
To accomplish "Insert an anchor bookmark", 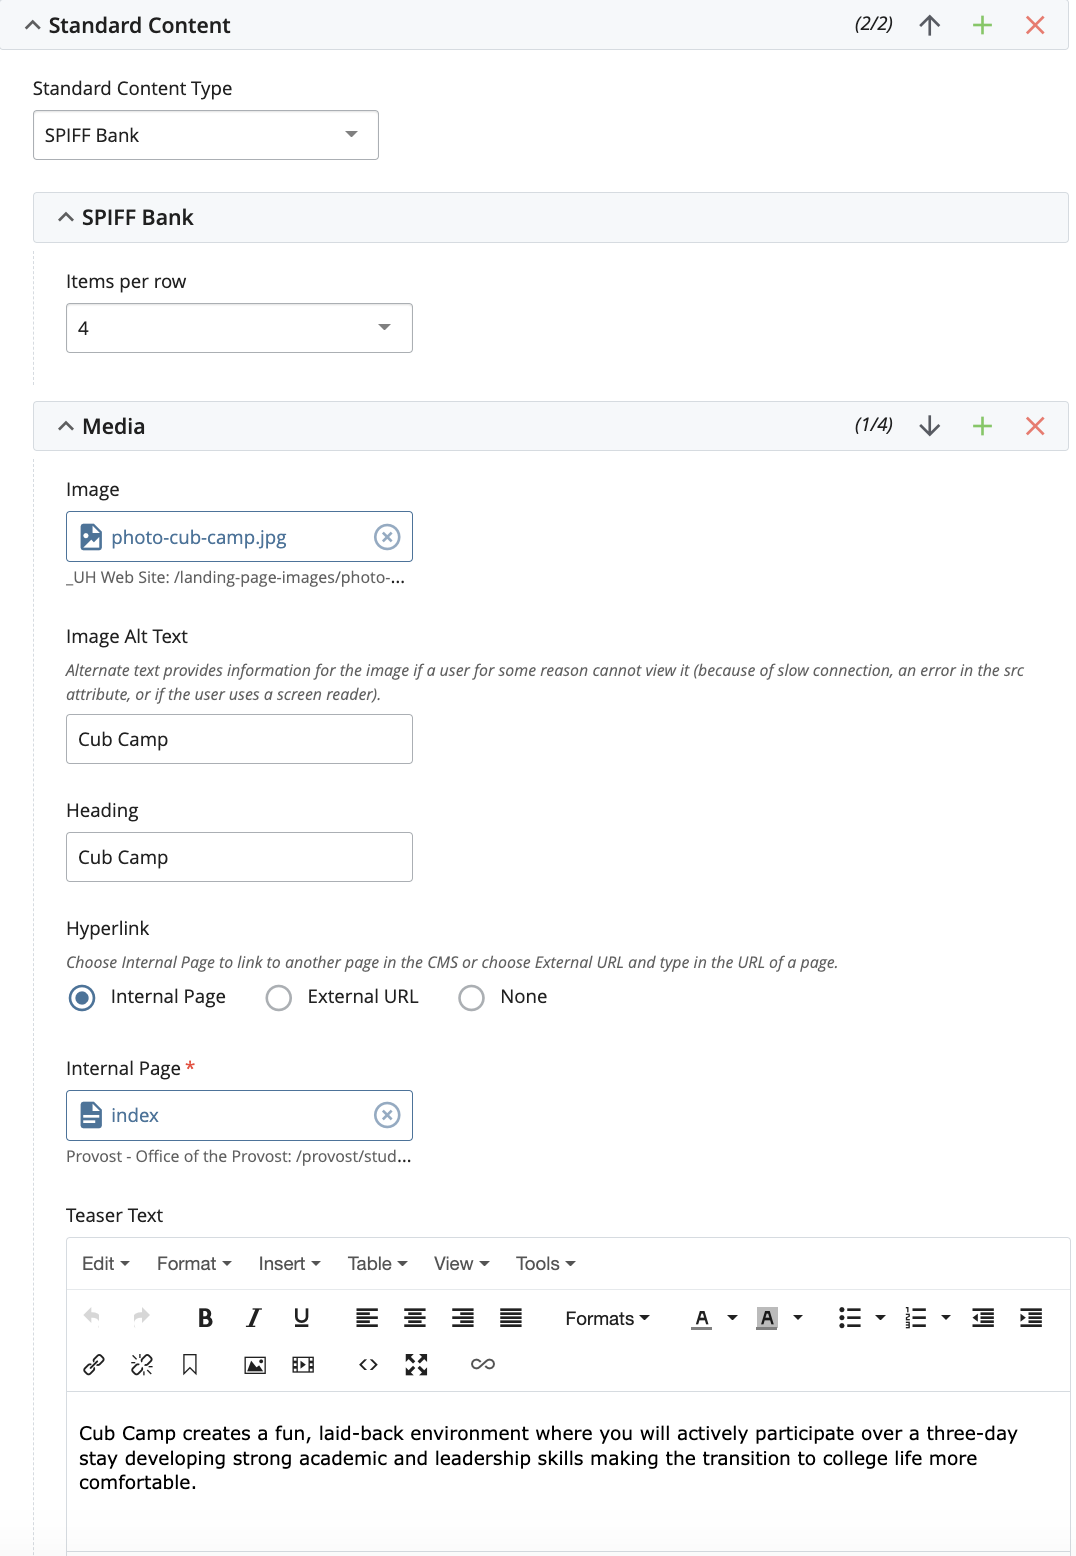I will (190, 1364).
